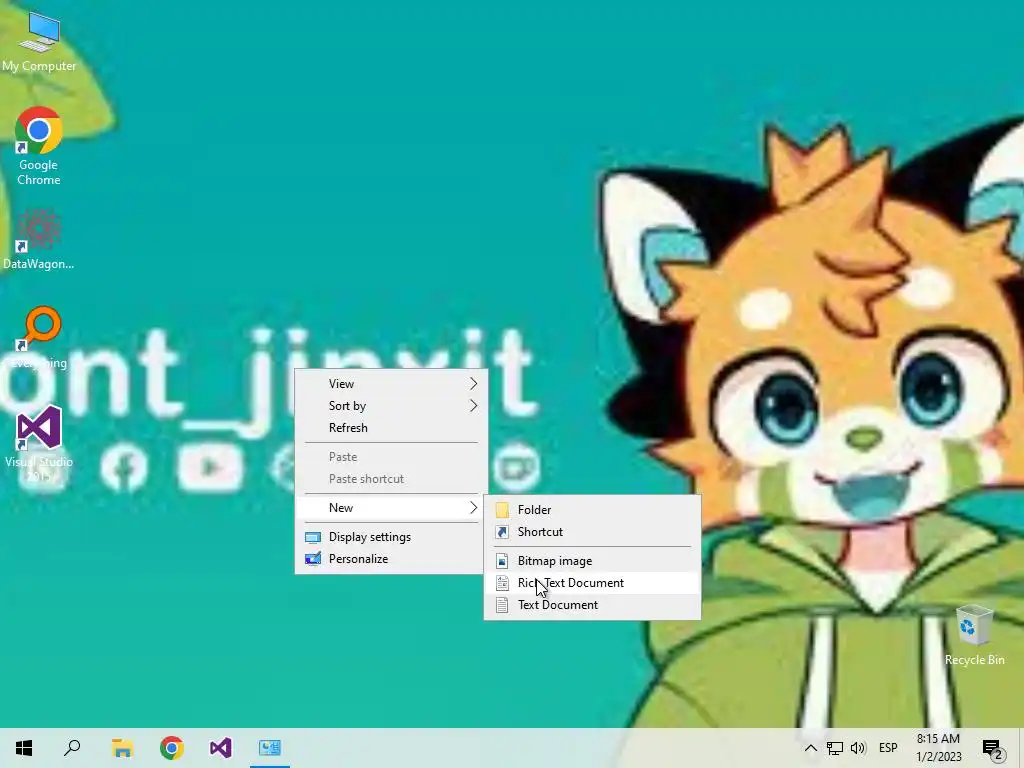This screenshot has width=1024, height=768.
Task: Click the Rich Text Document page icon
Action: point(502,583)
